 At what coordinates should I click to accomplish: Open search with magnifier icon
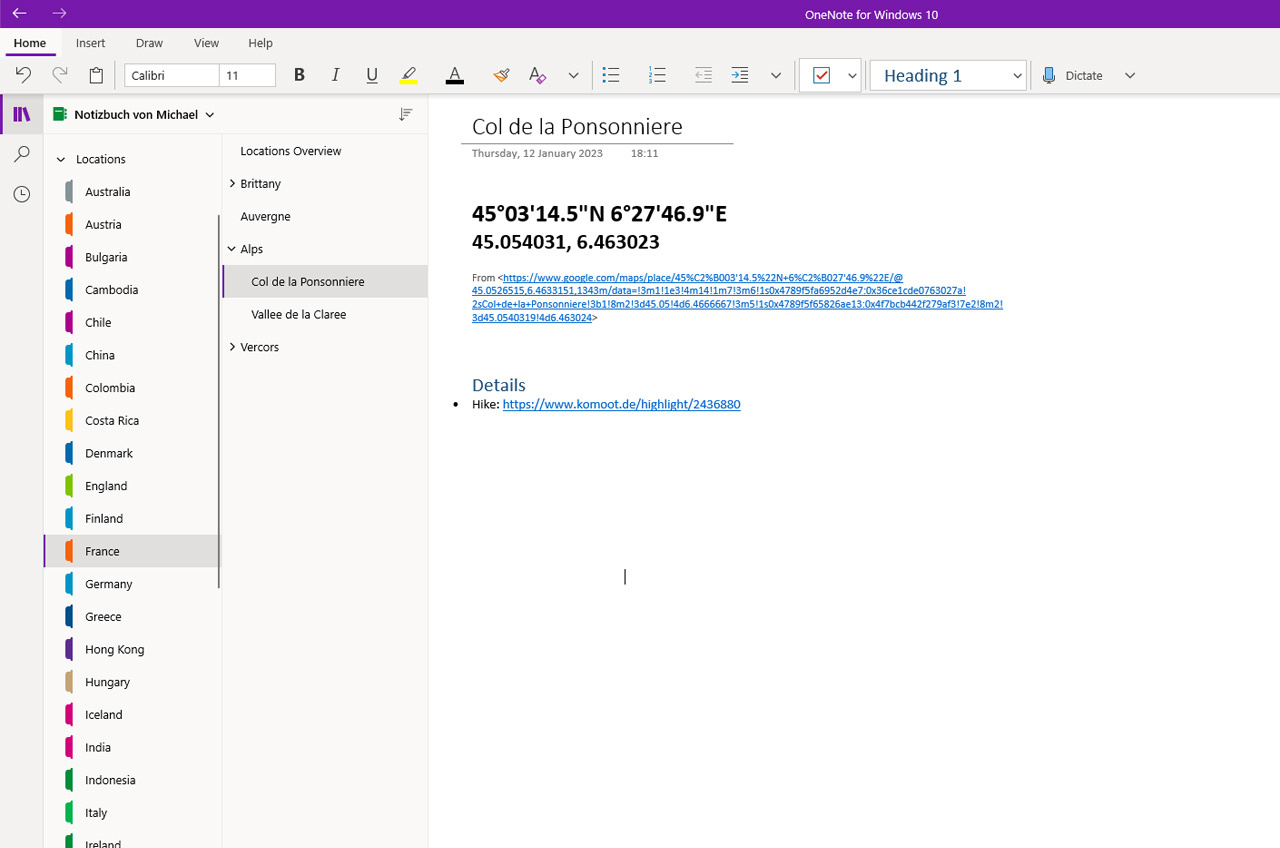(21, 154)
